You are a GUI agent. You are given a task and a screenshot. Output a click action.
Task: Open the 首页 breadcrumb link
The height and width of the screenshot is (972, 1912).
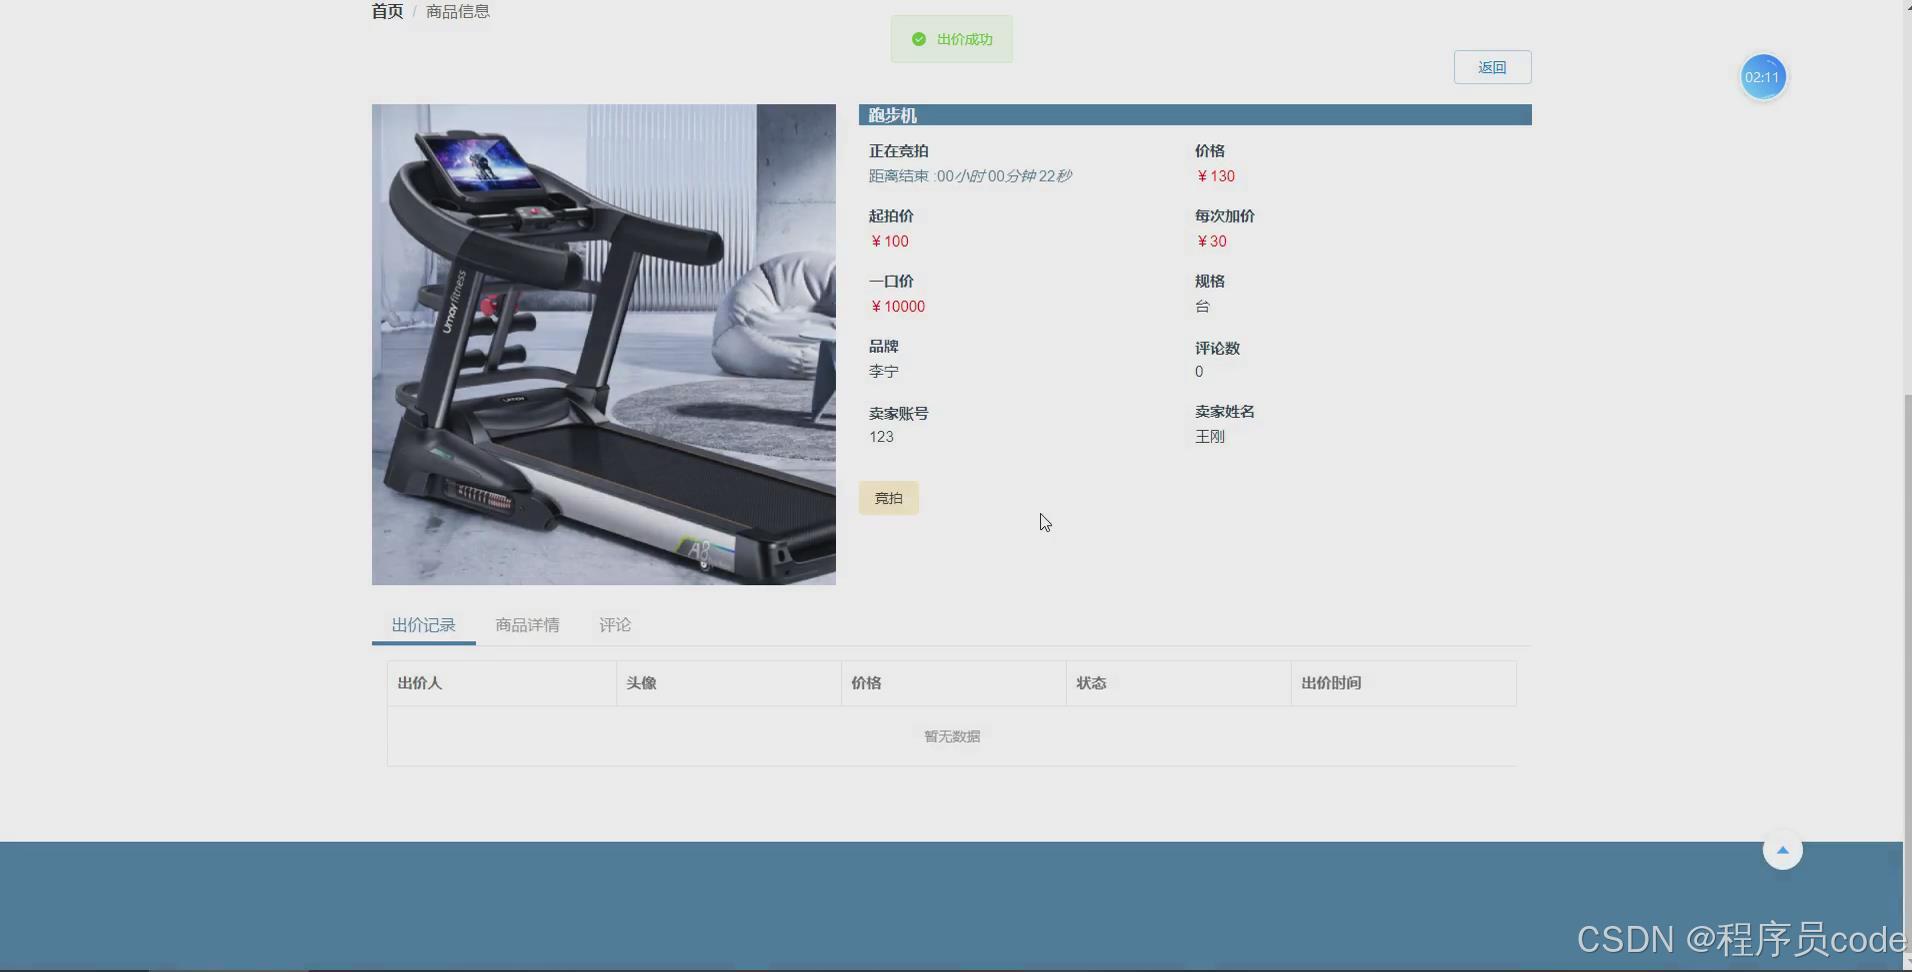click(x=387, y=11)
